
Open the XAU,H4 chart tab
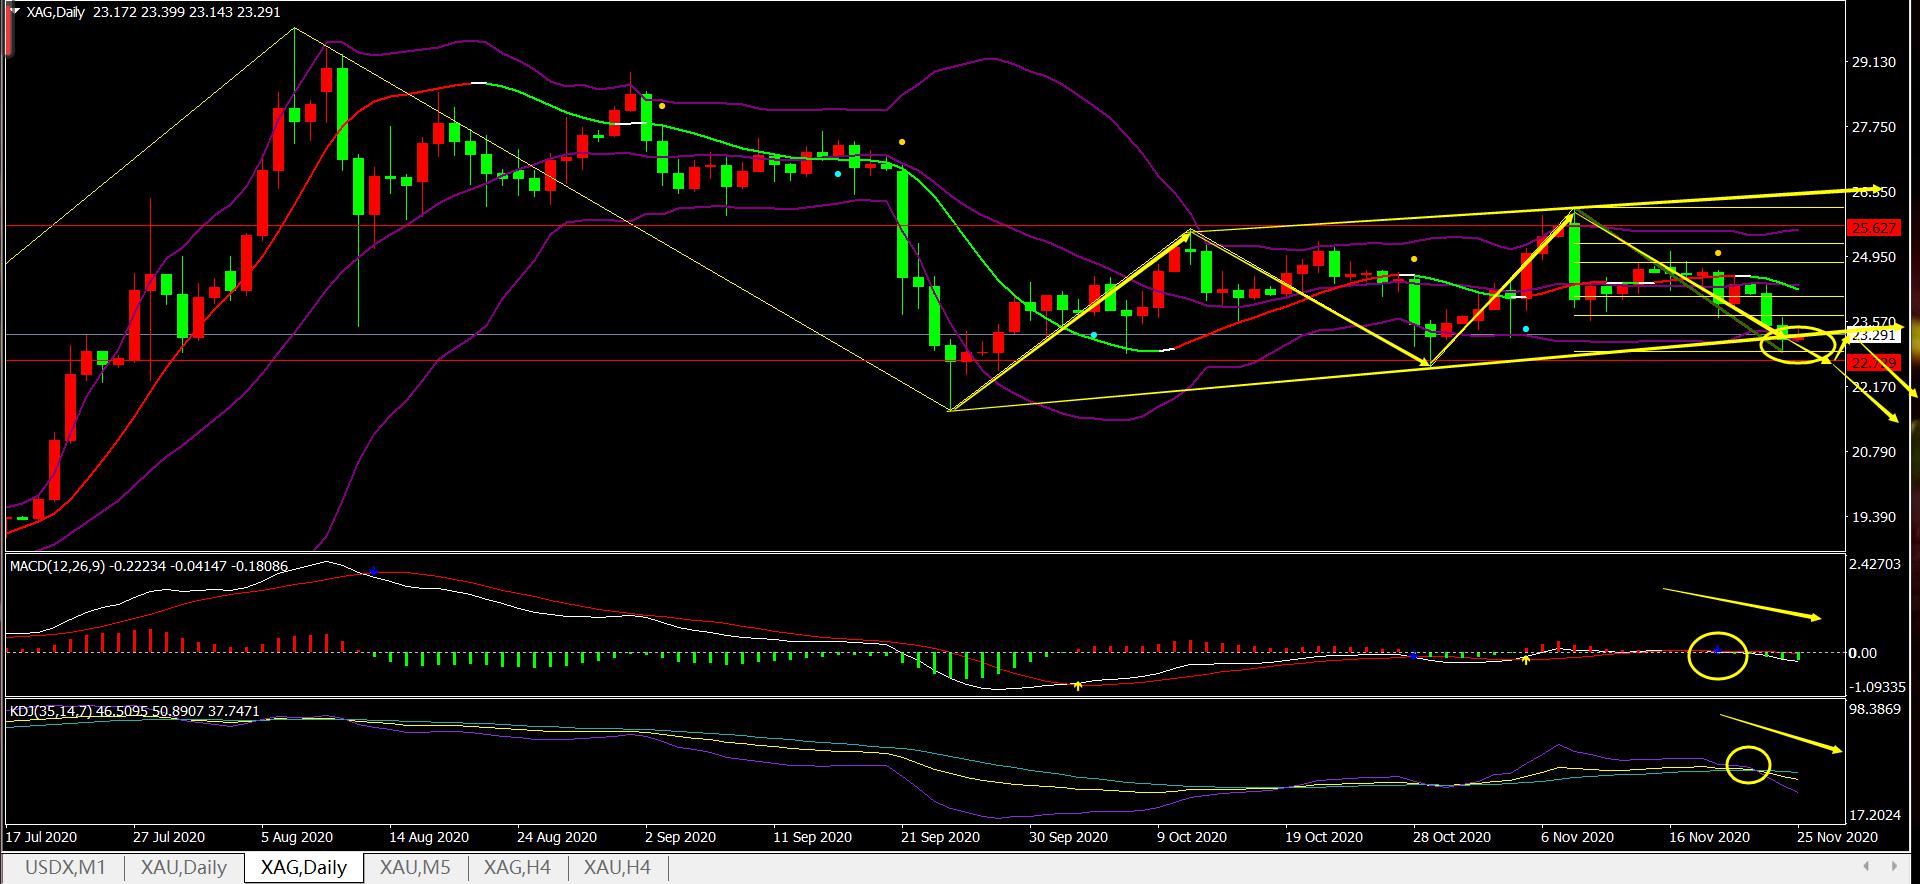click(617, 867)
